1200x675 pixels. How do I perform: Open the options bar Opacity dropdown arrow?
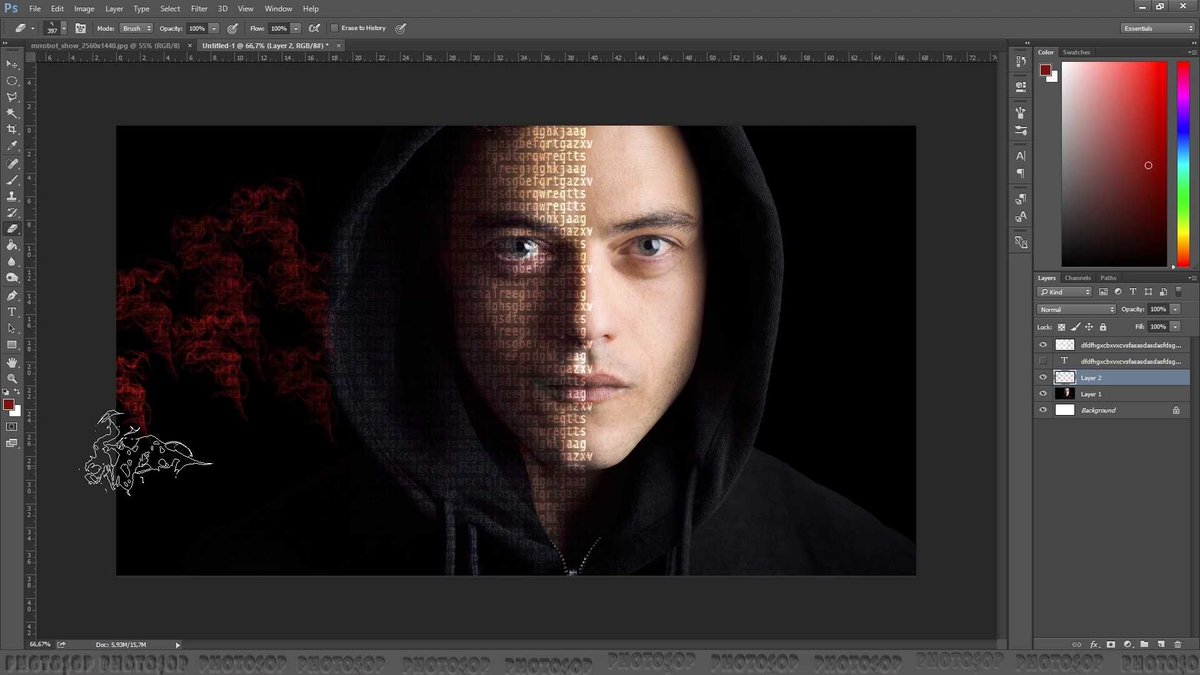pyautogui.click(x=214, y=28)
